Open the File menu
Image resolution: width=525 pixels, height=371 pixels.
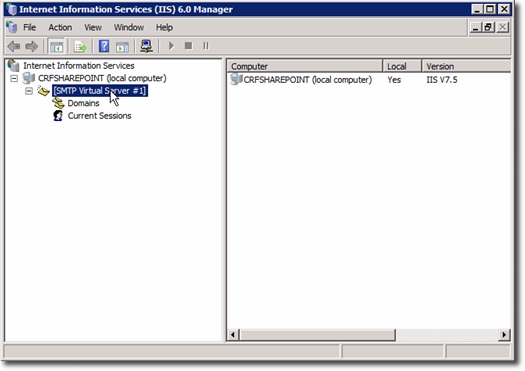(29, 27)
